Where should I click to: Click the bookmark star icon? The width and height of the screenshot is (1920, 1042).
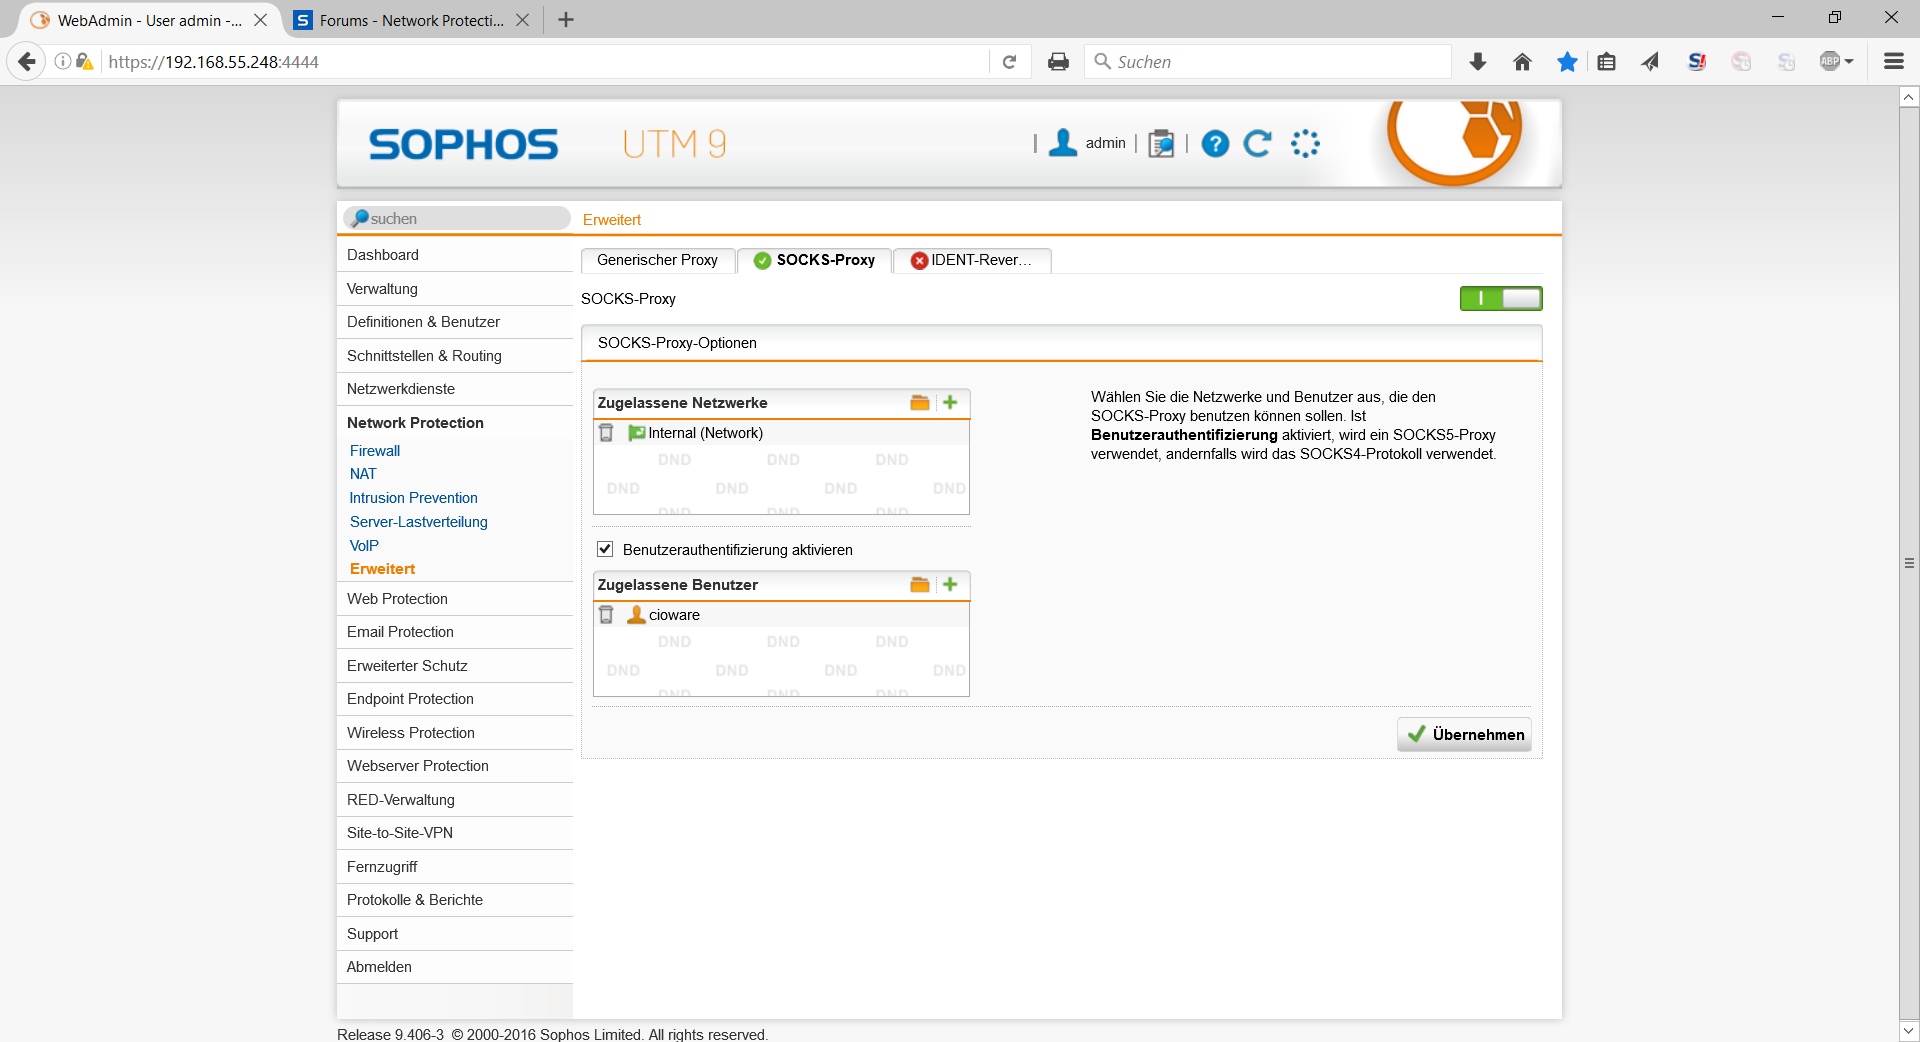[1567, 62]
